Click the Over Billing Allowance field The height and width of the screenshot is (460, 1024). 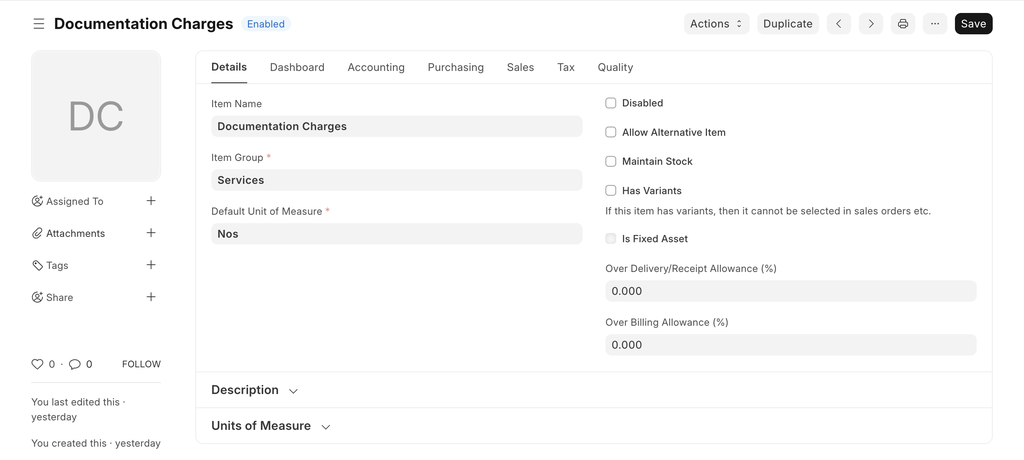point(790,345)
